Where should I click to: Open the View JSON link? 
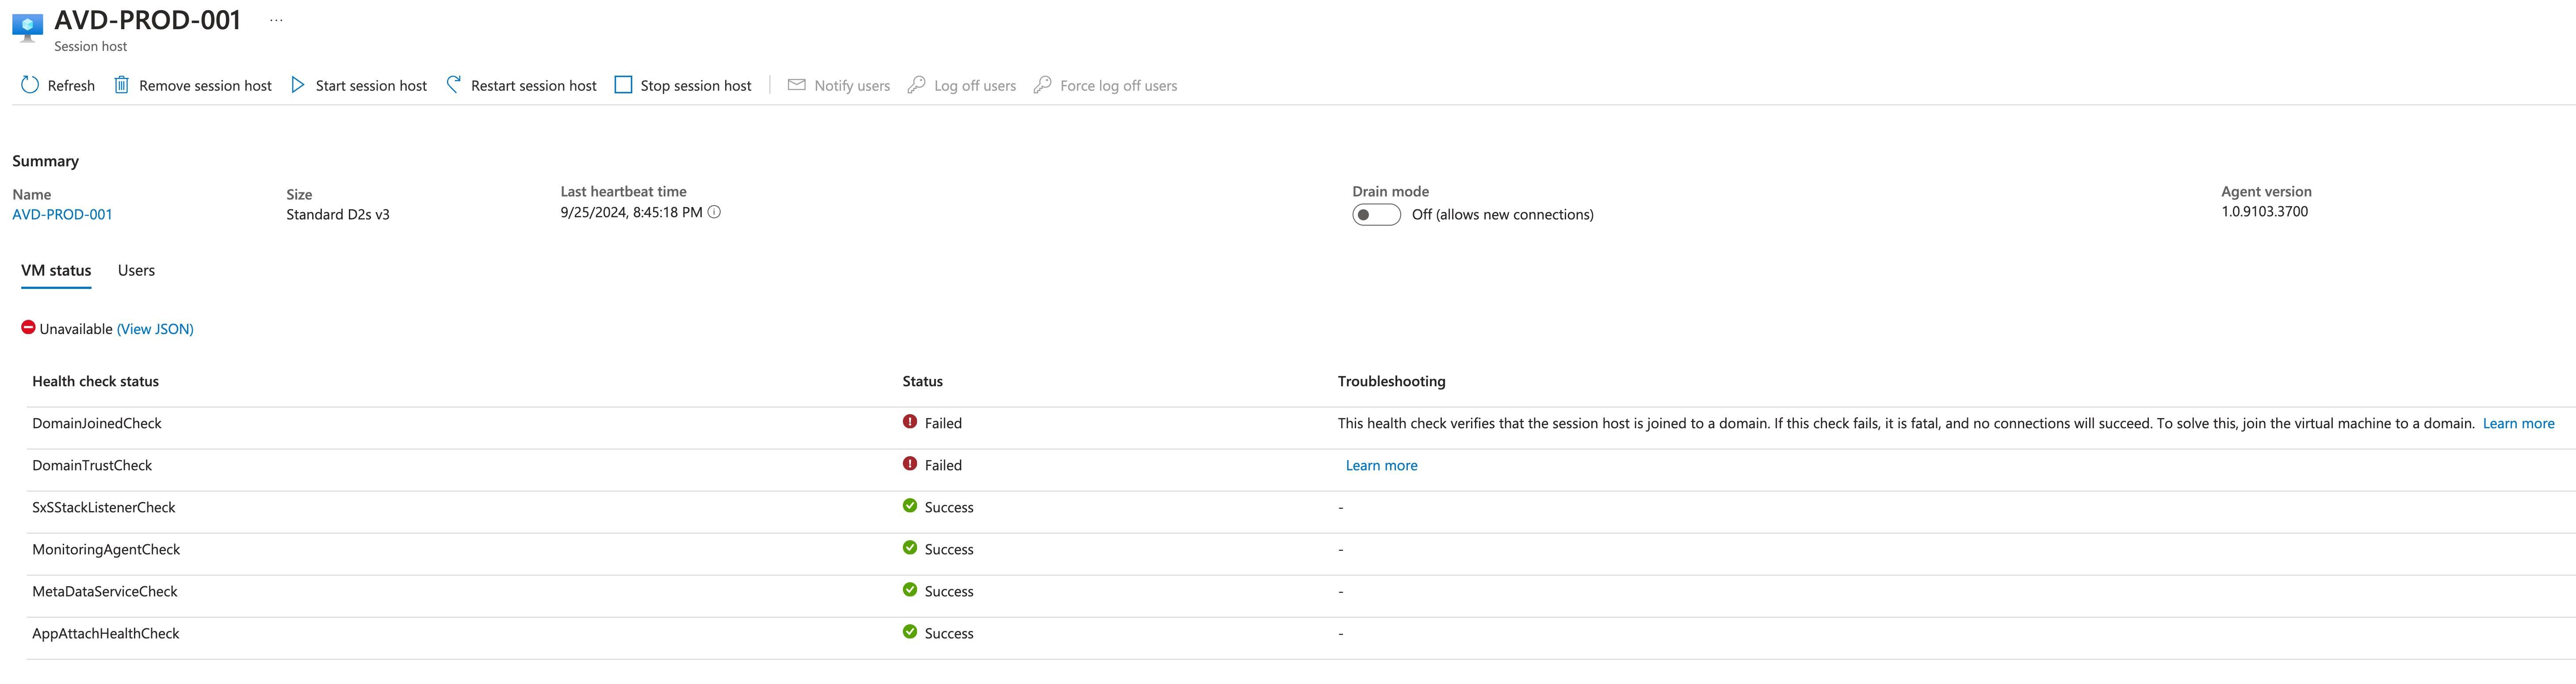coord(155,329)
